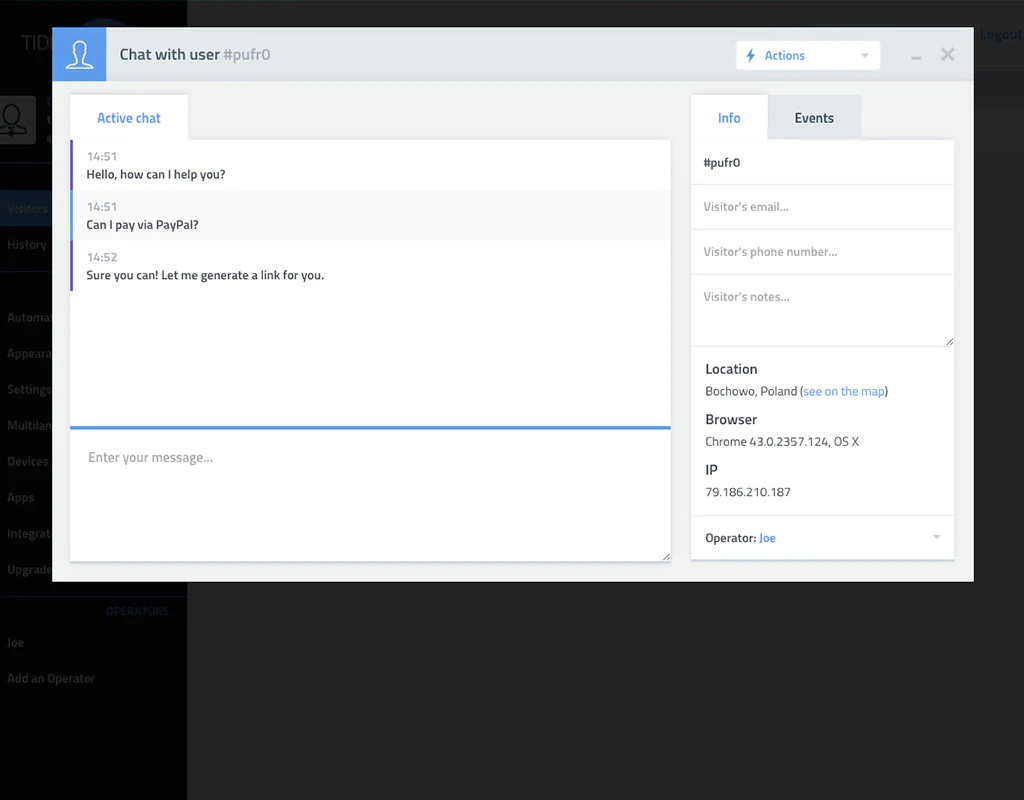This screenshot has width=1024, height=800.
Task: Switch to the Events tab
Action: point(814,118)
